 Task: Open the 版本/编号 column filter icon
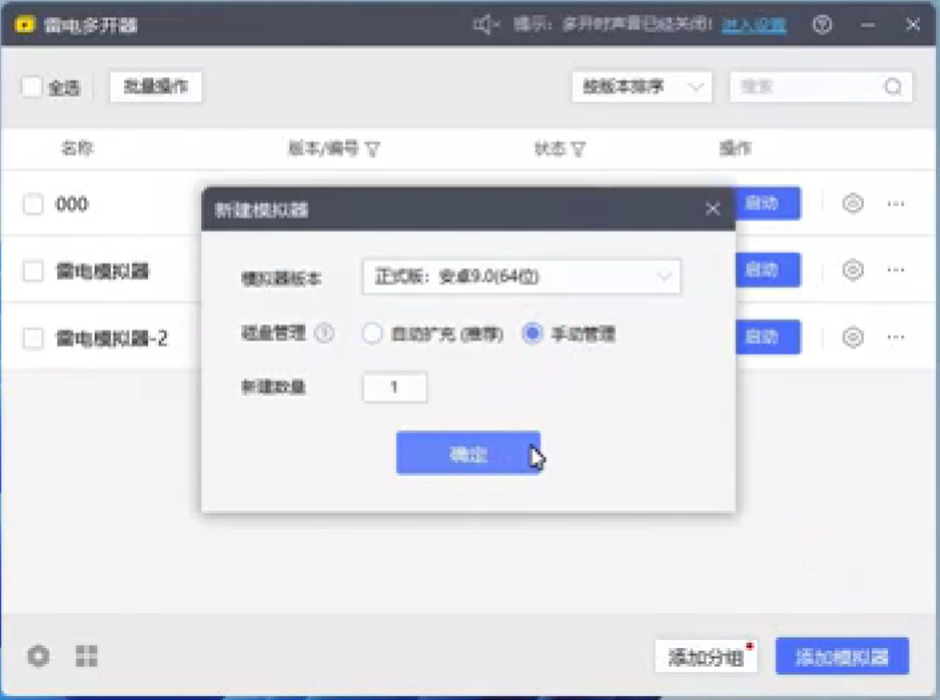(373, 149)
